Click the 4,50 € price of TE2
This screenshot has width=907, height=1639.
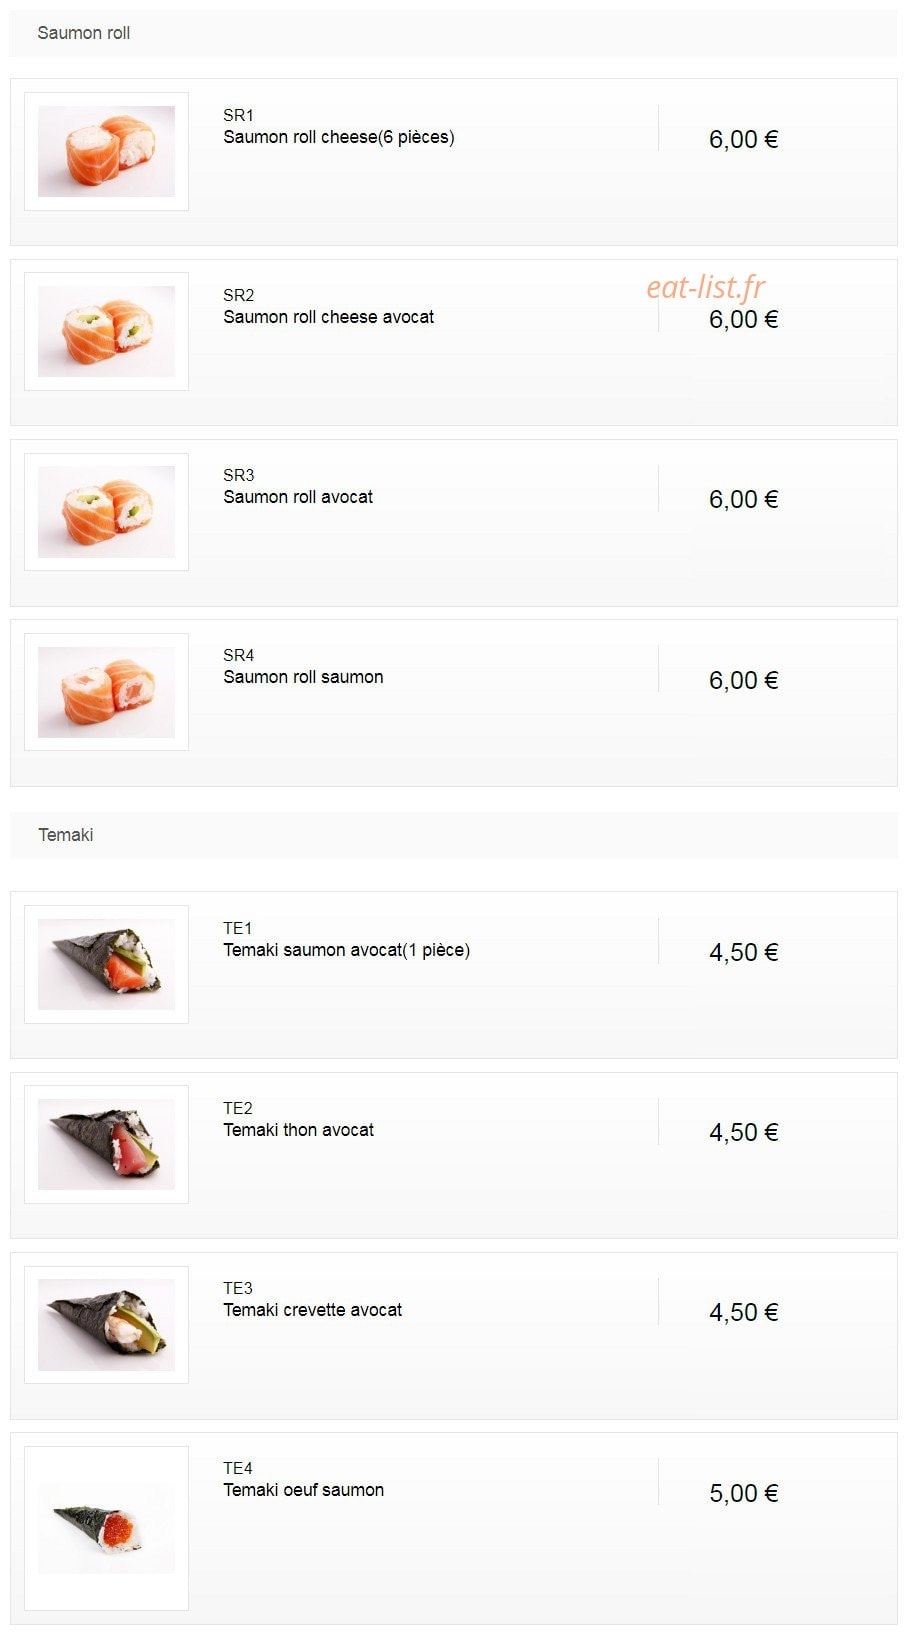[x=744, y=1132]
